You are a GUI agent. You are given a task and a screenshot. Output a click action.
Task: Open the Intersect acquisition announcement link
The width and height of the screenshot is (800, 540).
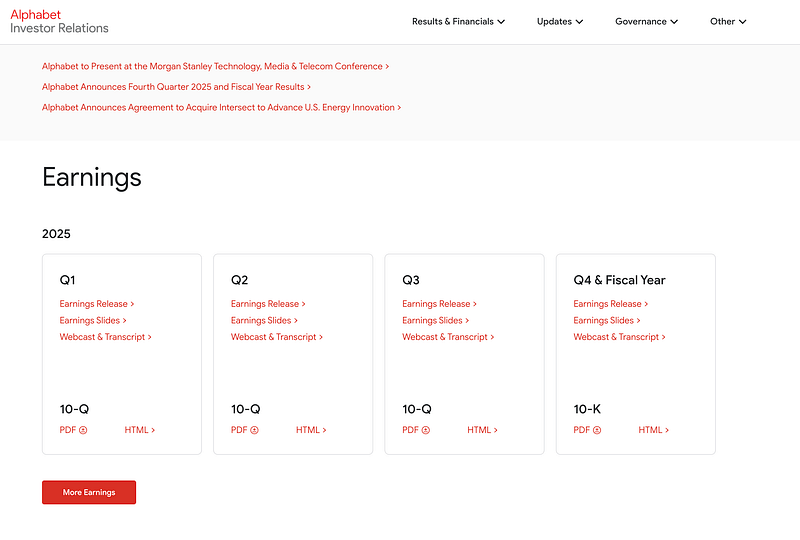[x=221, y=107]
